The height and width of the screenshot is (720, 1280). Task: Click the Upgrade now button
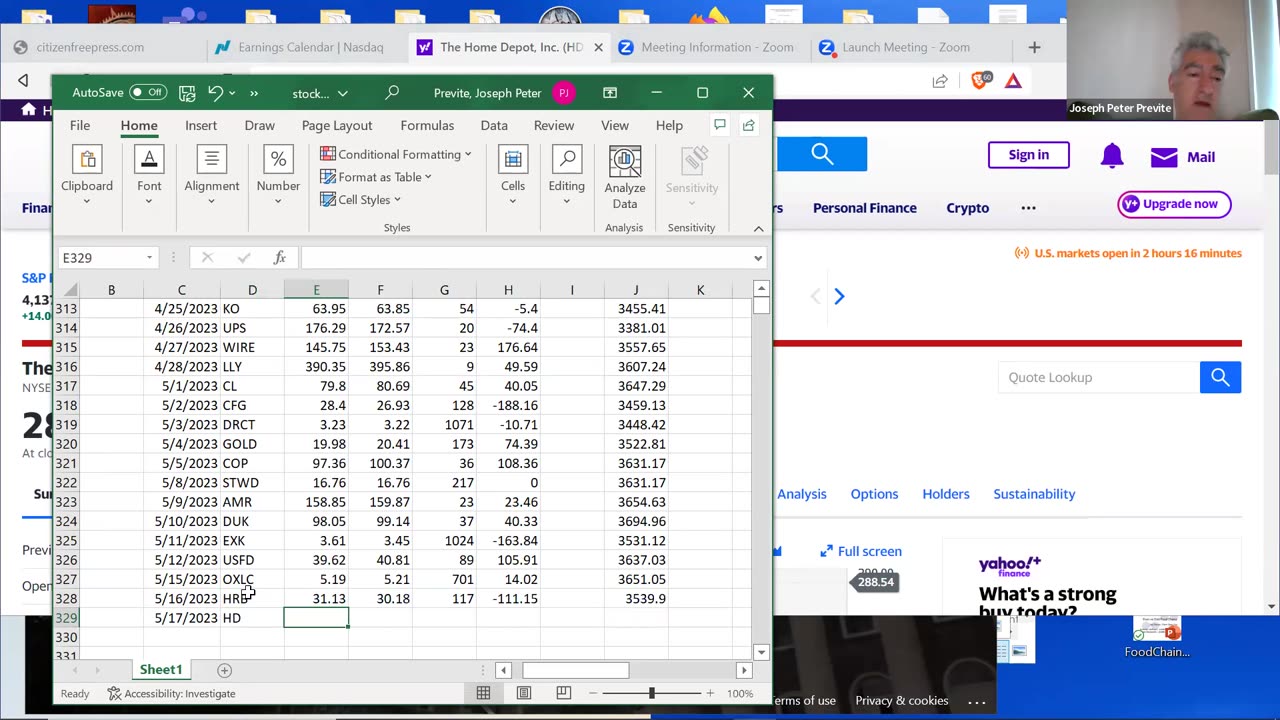pos(1174,204)
